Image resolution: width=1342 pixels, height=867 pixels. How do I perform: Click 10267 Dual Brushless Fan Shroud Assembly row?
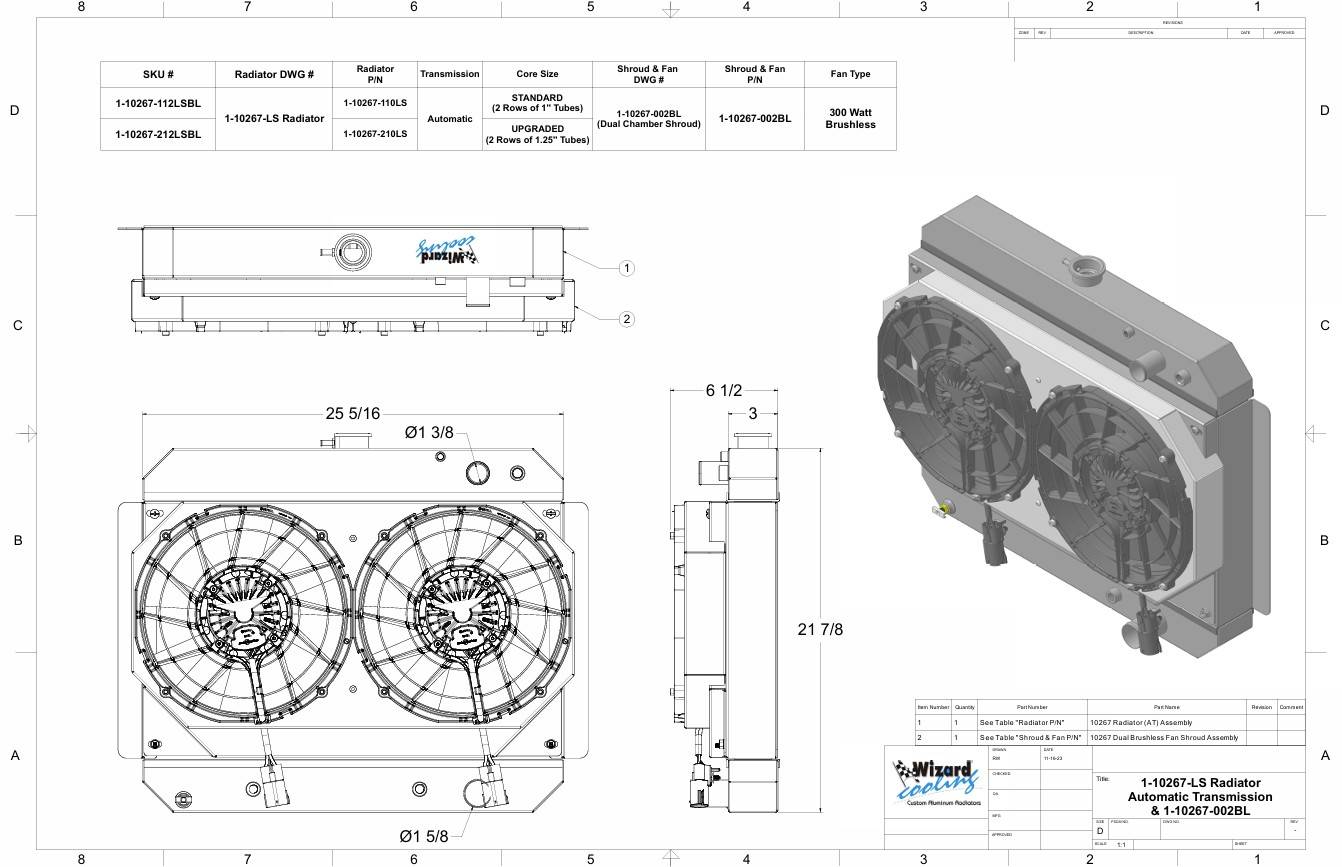tap(1163, 737)
